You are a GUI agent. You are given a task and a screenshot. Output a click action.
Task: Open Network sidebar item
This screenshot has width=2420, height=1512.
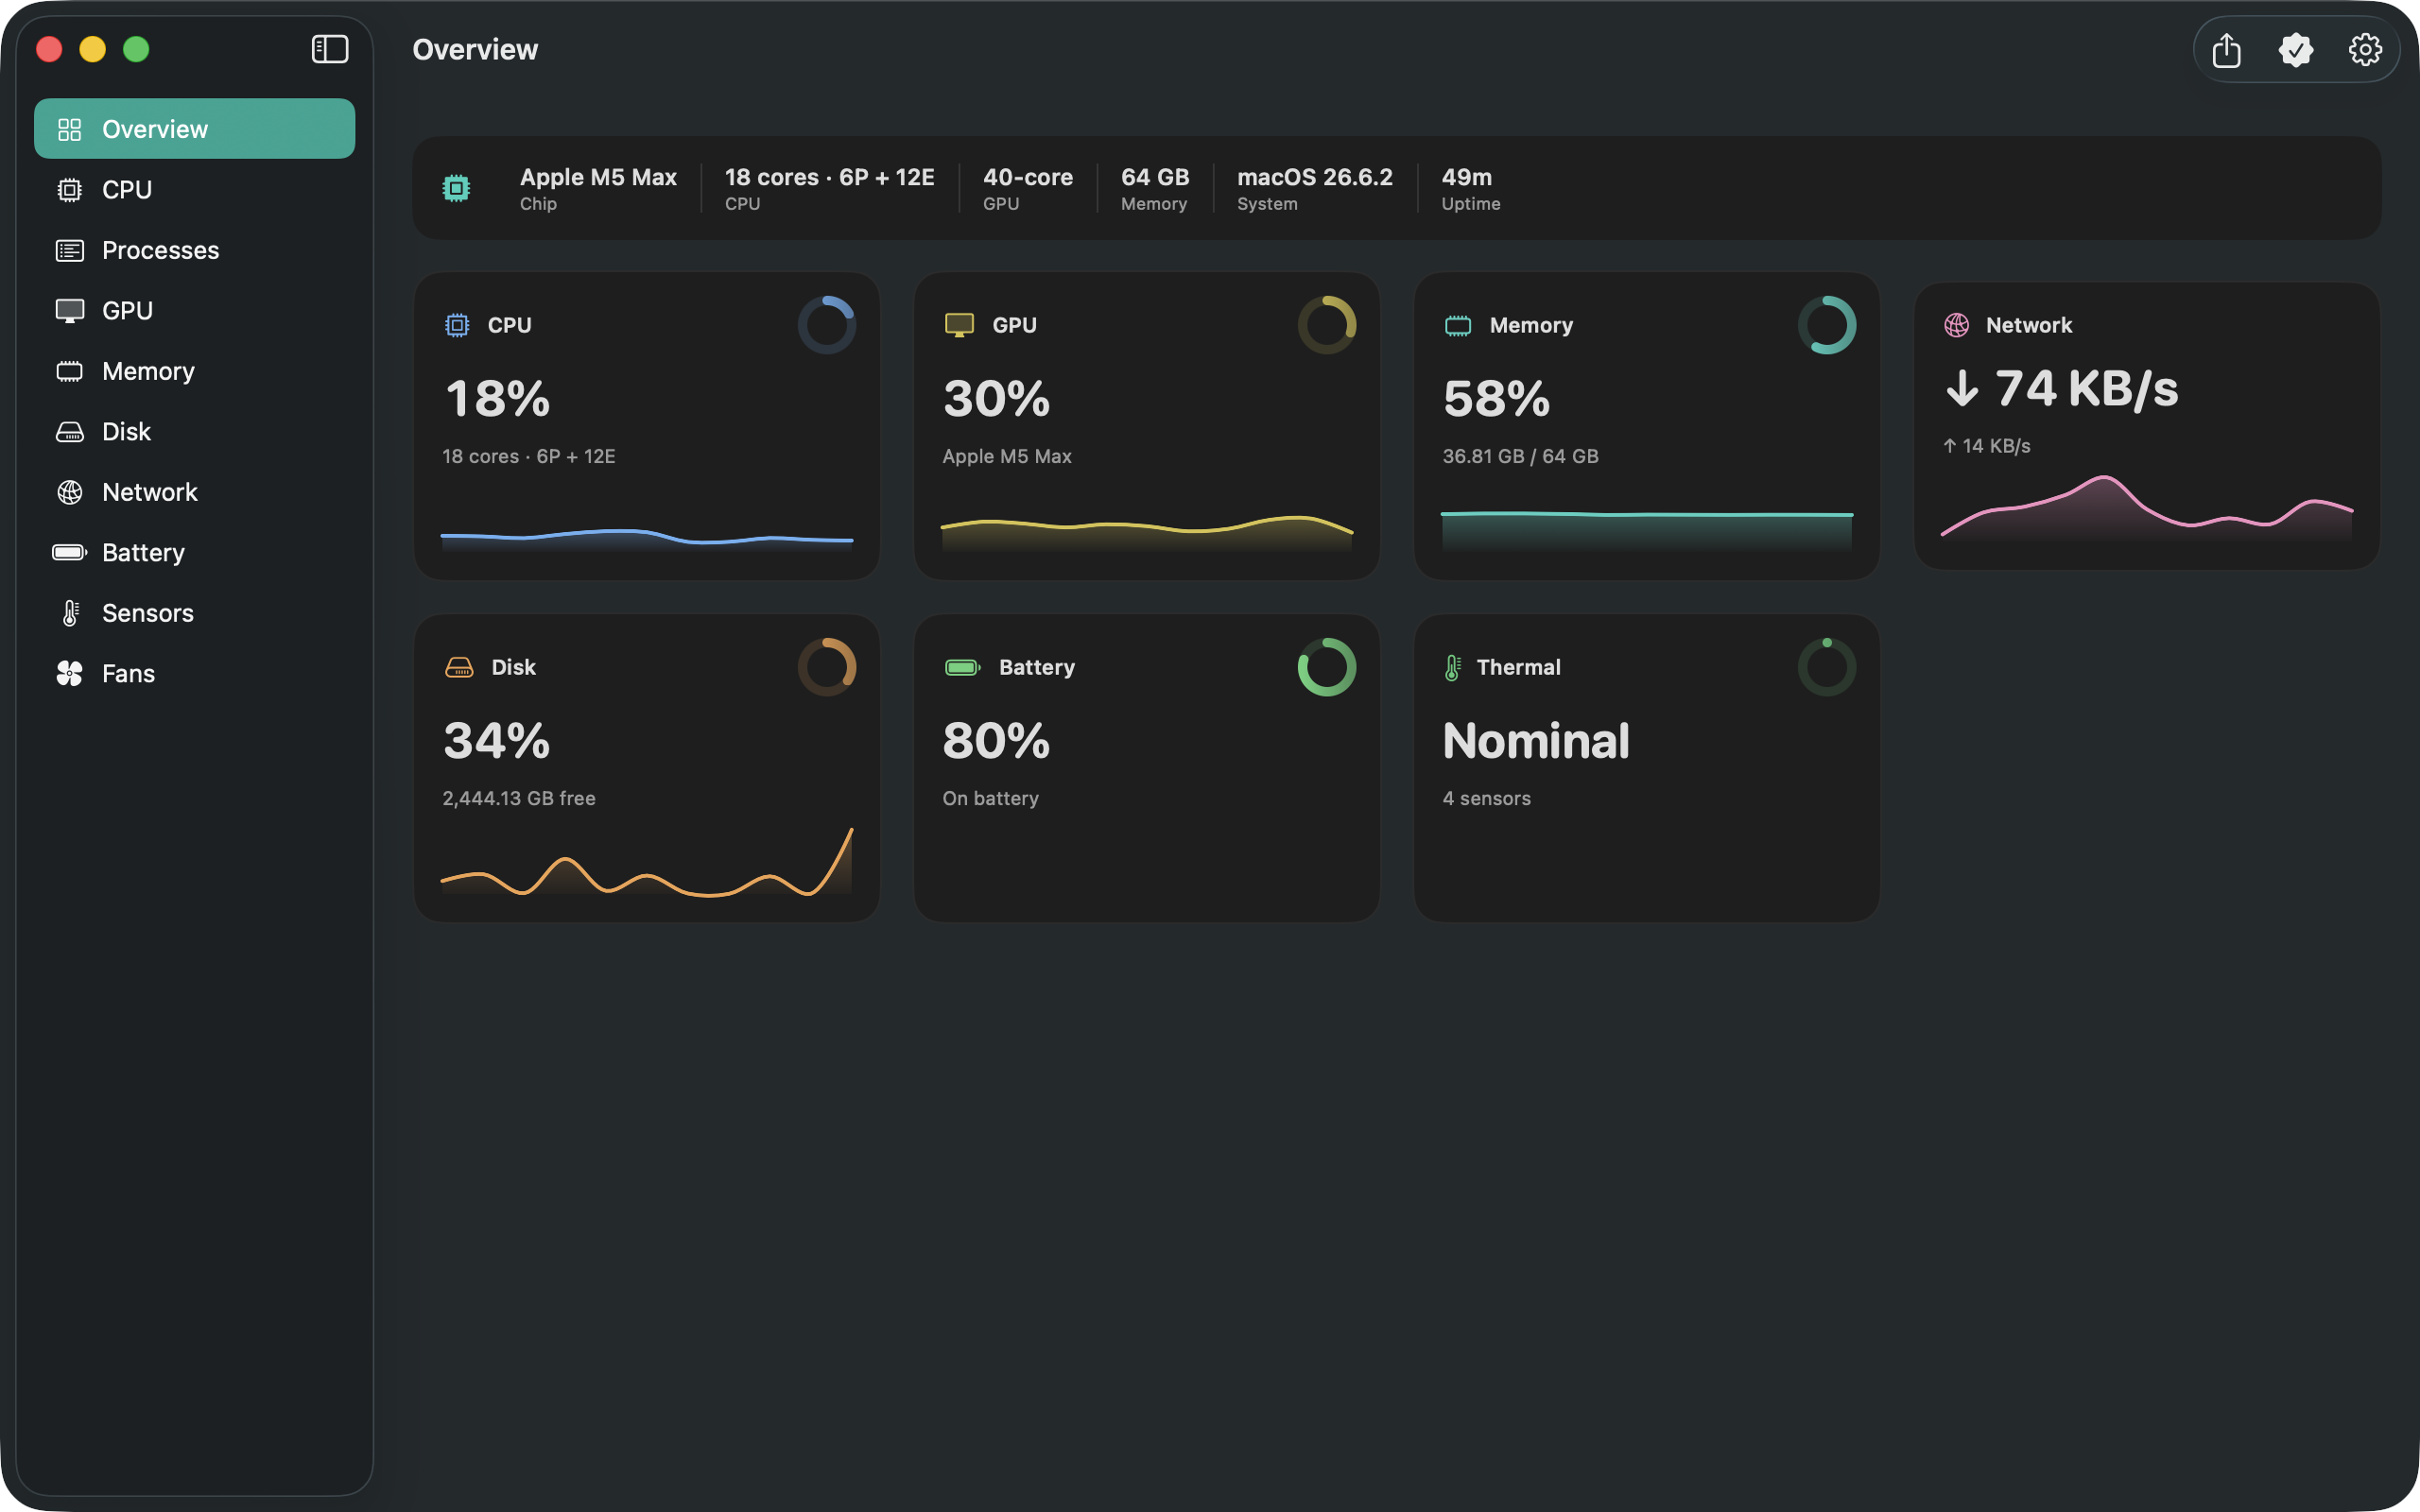click(x=194, y=492)
